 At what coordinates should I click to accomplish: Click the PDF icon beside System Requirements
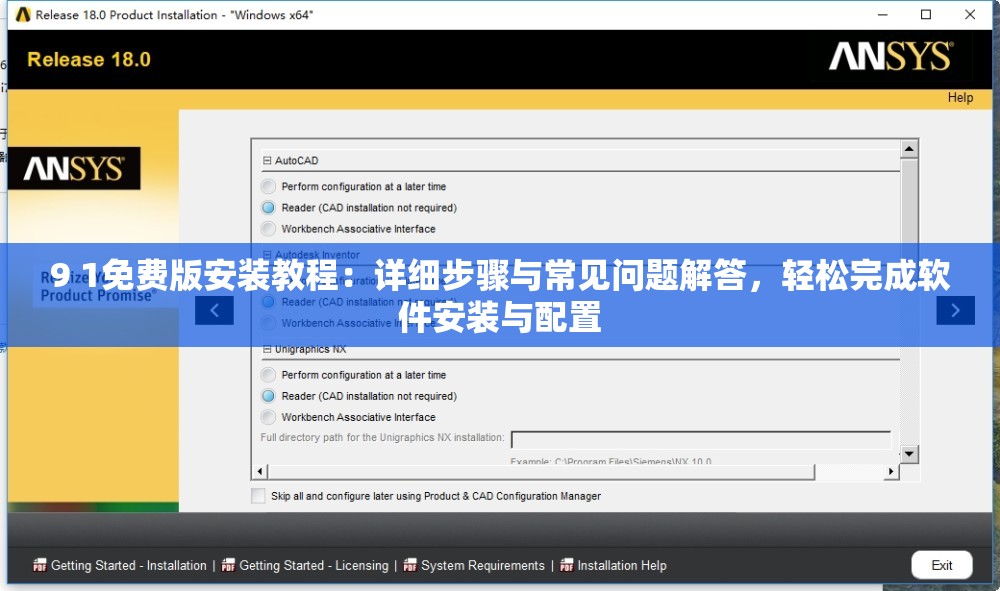(410, 565)
